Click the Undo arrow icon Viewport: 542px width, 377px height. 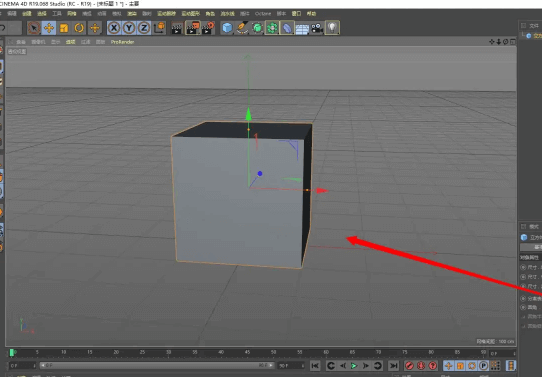[x=3, y=28]
